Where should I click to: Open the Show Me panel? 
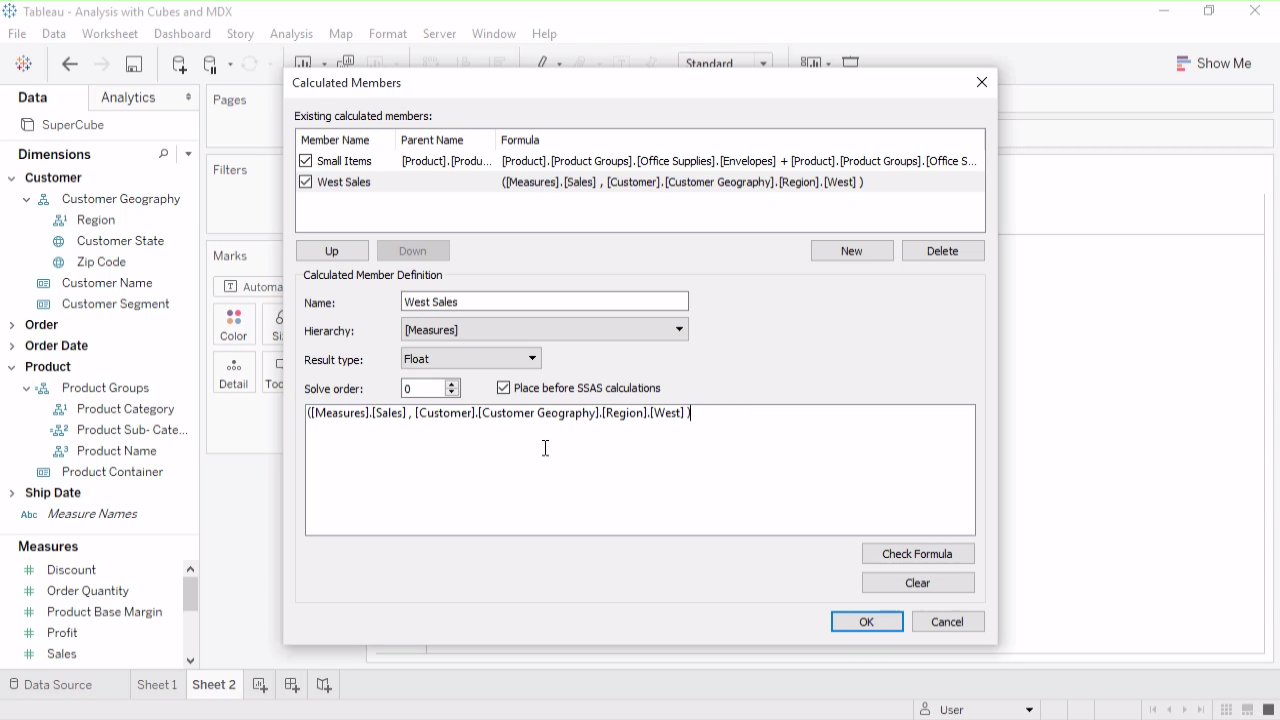pyautogui.click(x=1213, y=63)
